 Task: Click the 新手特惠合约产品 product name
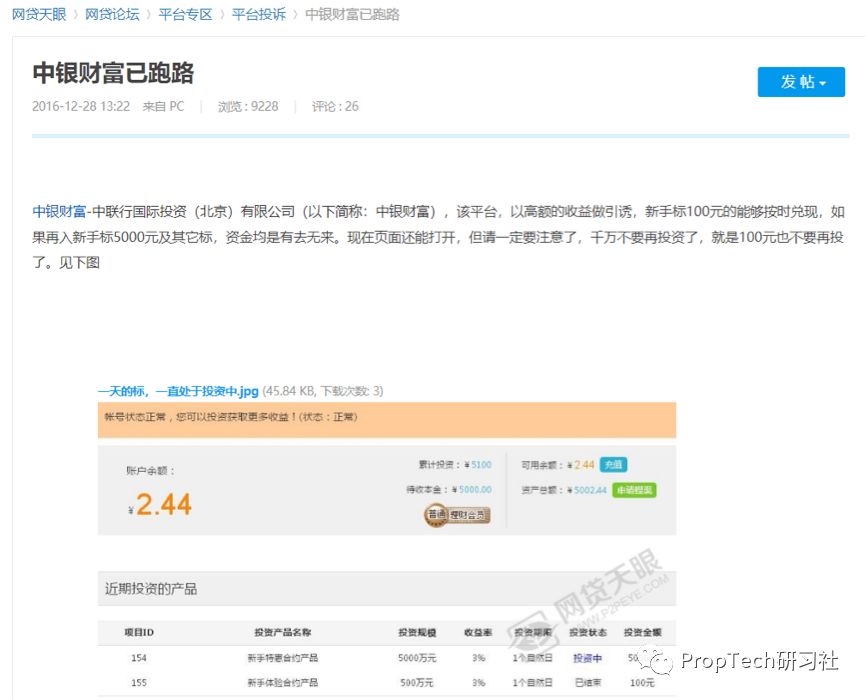coord(282,658)
